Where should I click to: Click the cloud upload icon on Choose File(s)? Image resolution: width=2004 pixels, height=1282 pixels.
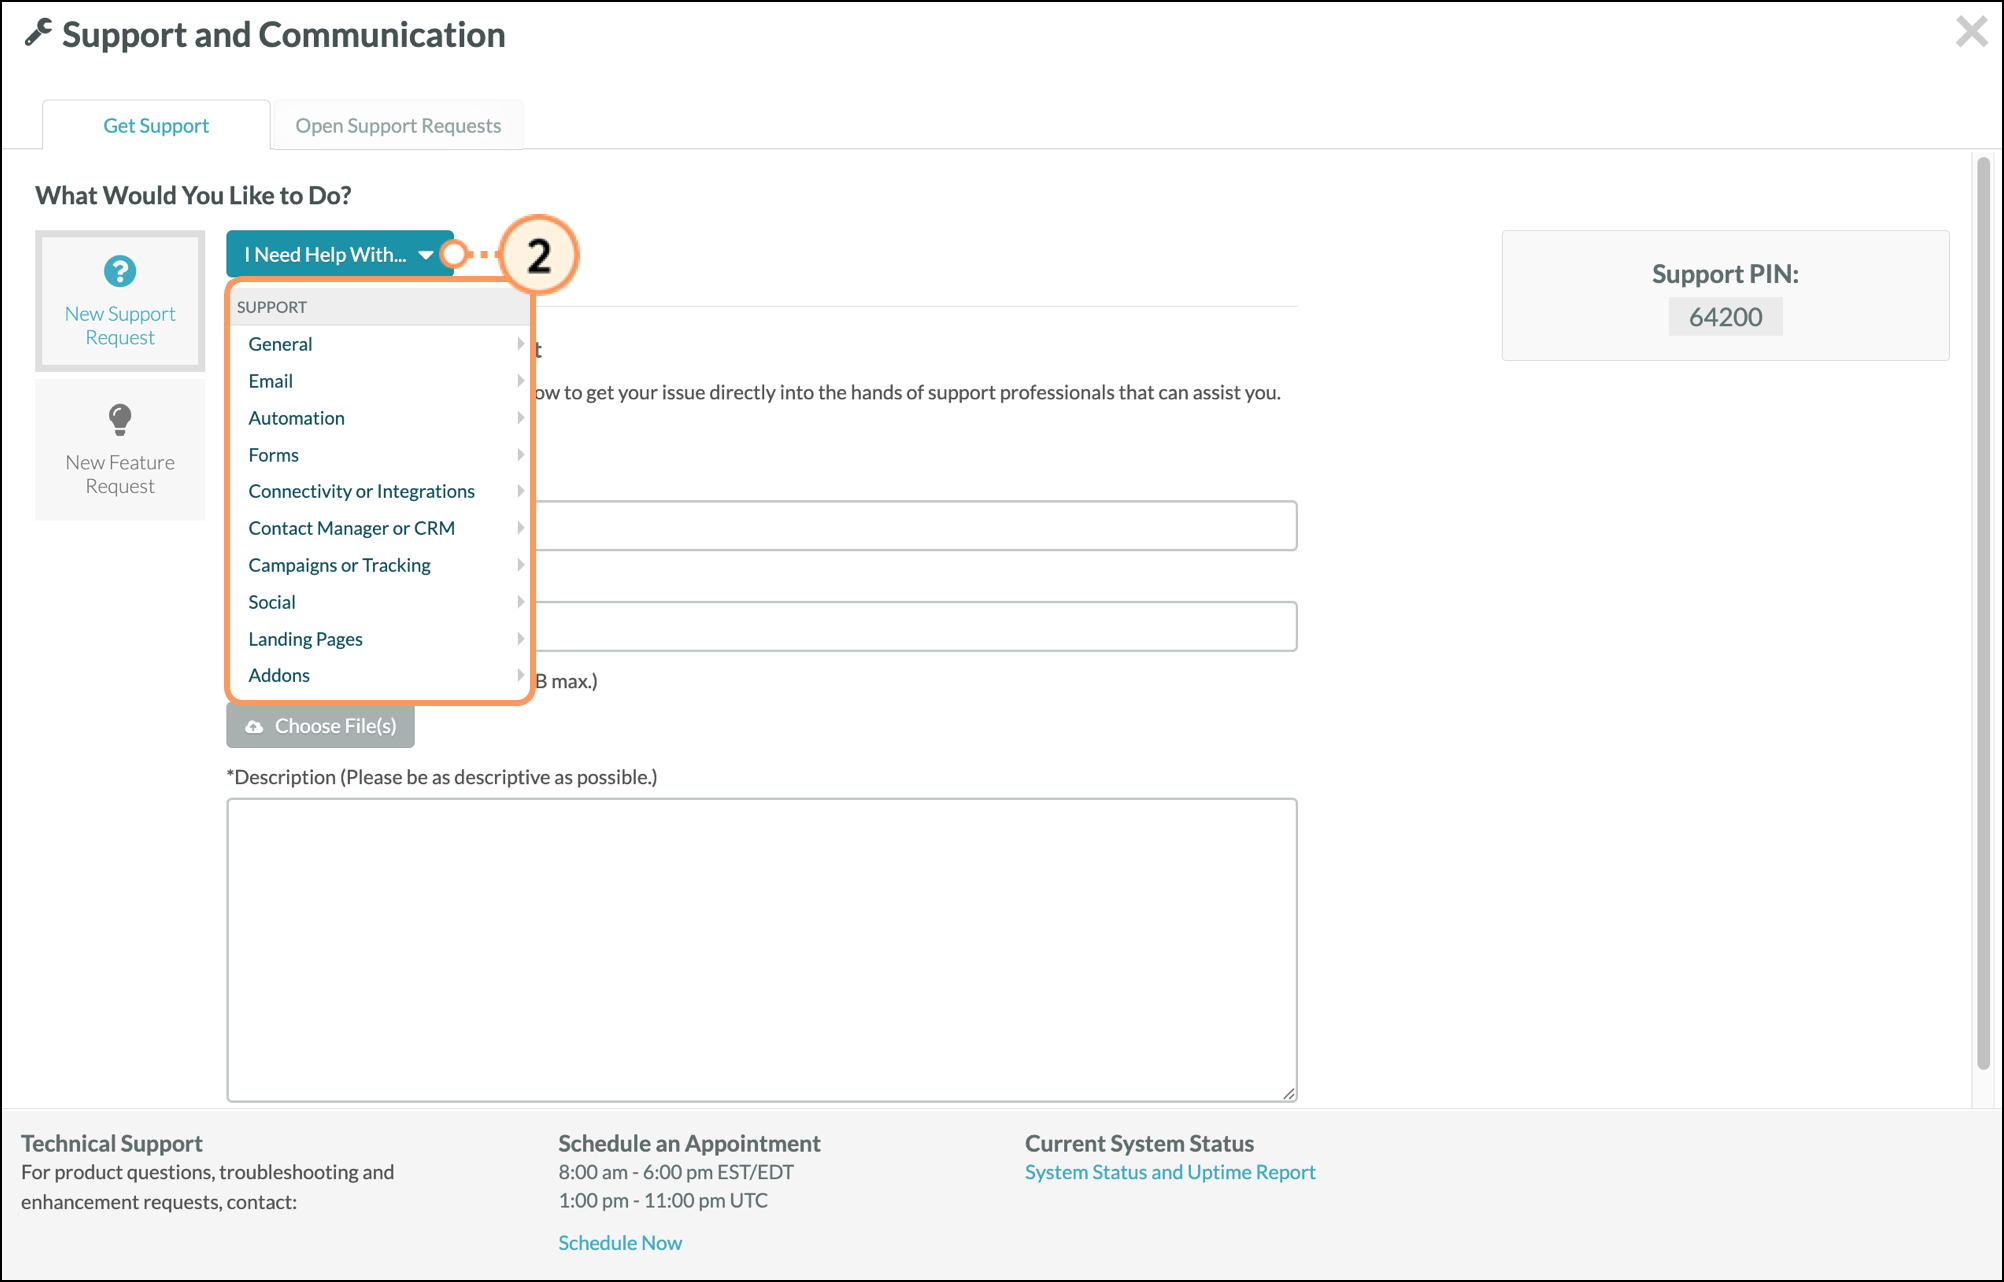(254, 727)
